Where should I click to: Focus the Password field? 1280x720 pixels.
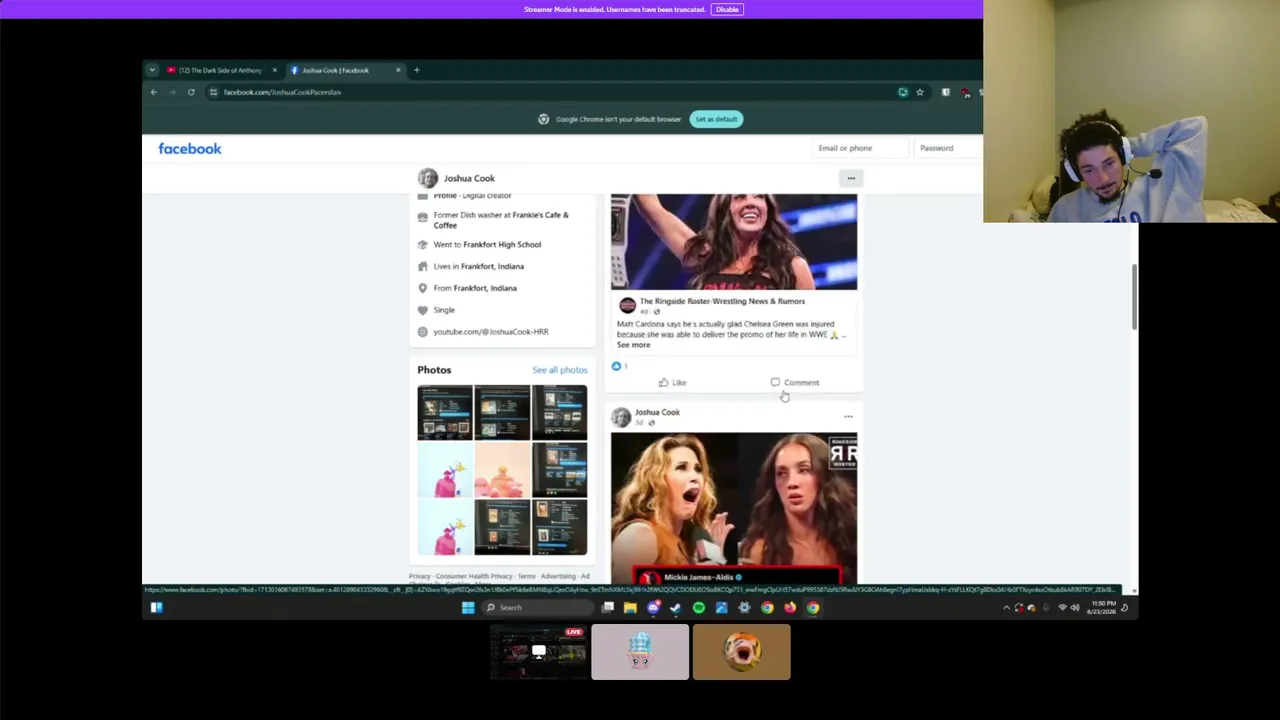(x=948, y=148)
